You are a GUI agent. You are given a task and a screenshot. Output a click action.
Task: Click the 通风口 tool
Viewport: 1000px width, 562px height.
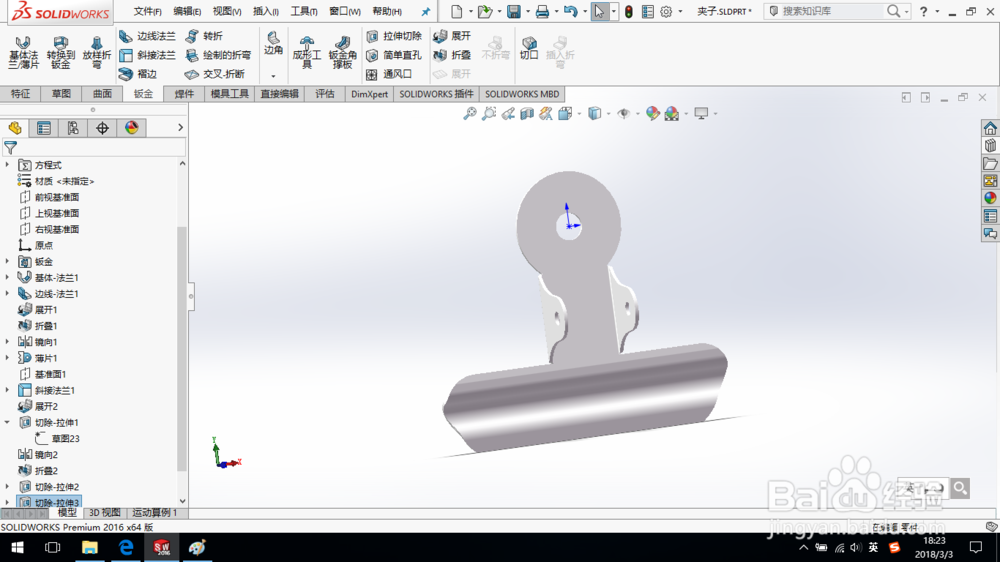[x=390, y=74]
